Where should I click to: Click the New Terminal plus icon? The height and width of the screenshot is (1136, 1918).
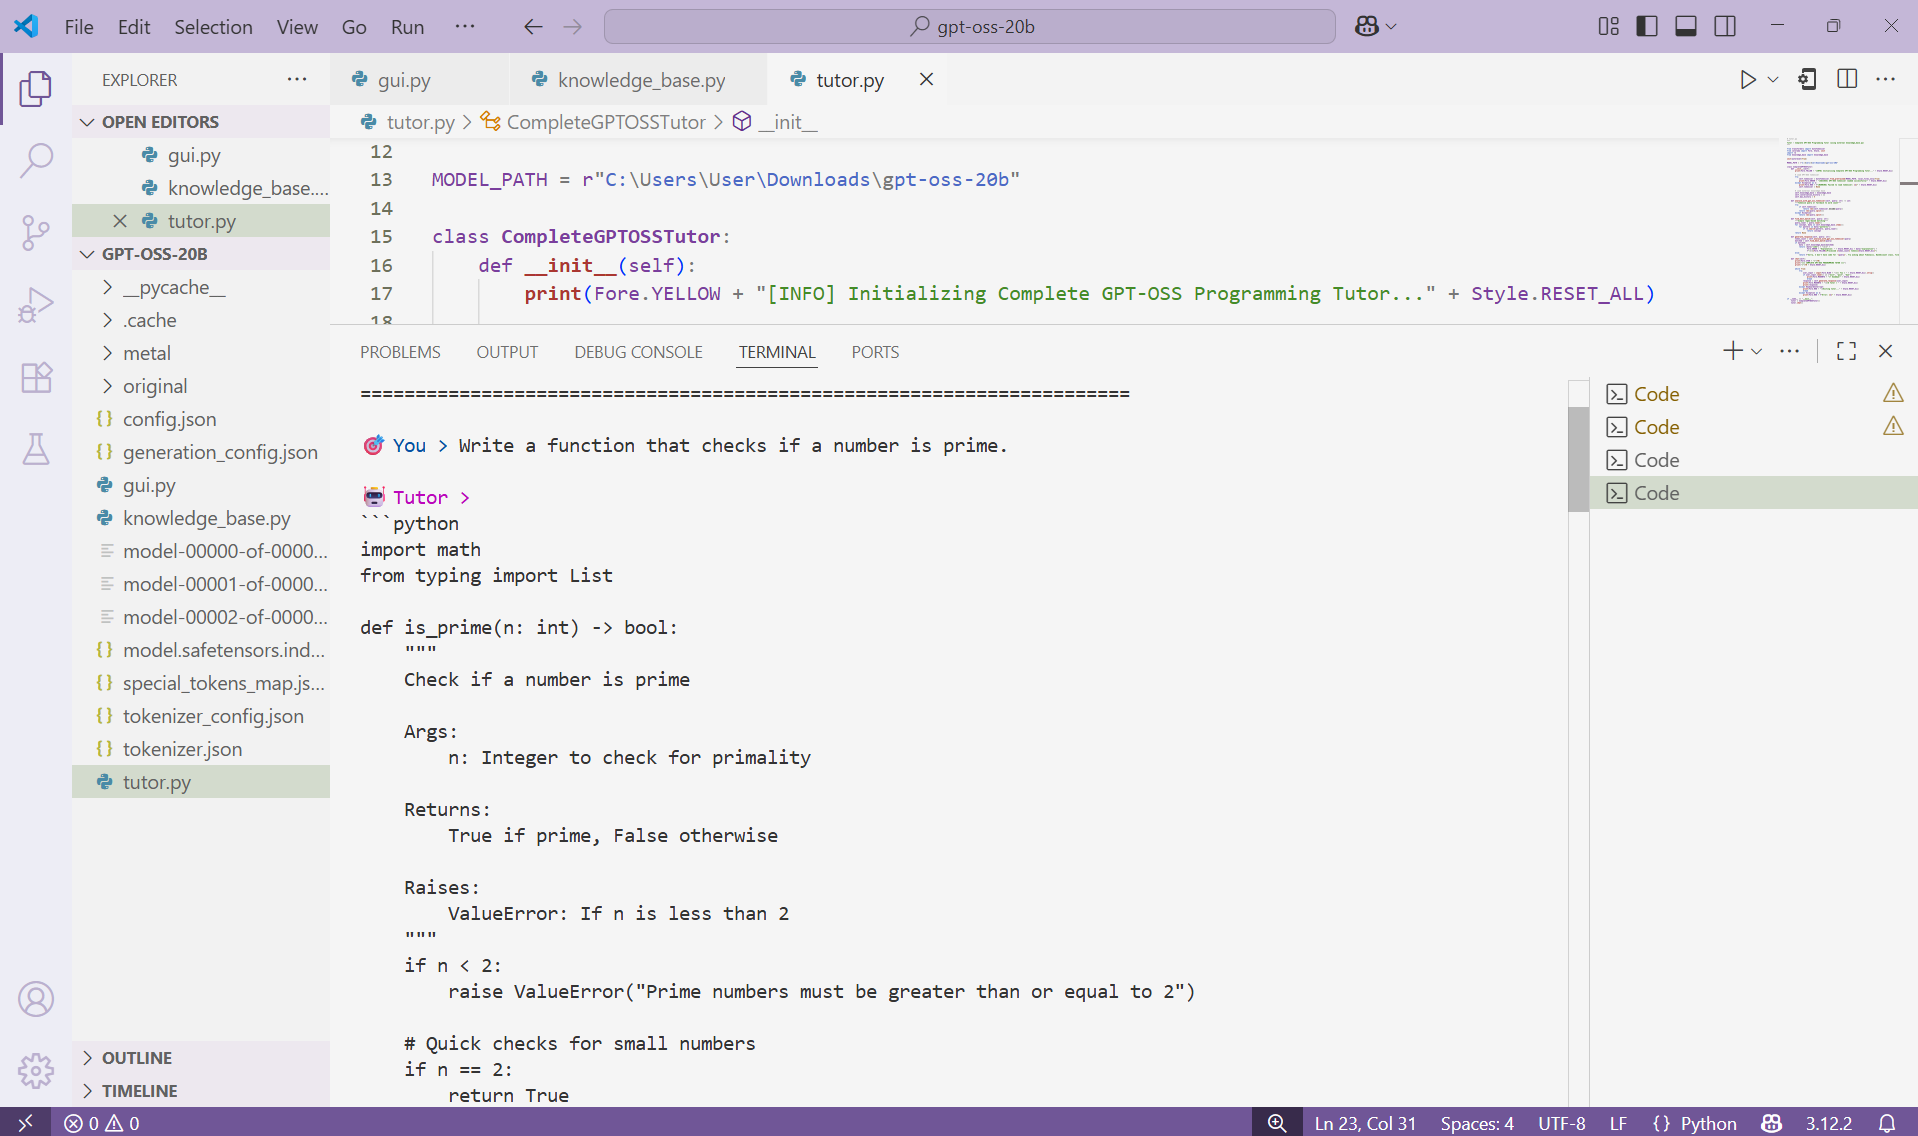click(x=1732, y=351)
